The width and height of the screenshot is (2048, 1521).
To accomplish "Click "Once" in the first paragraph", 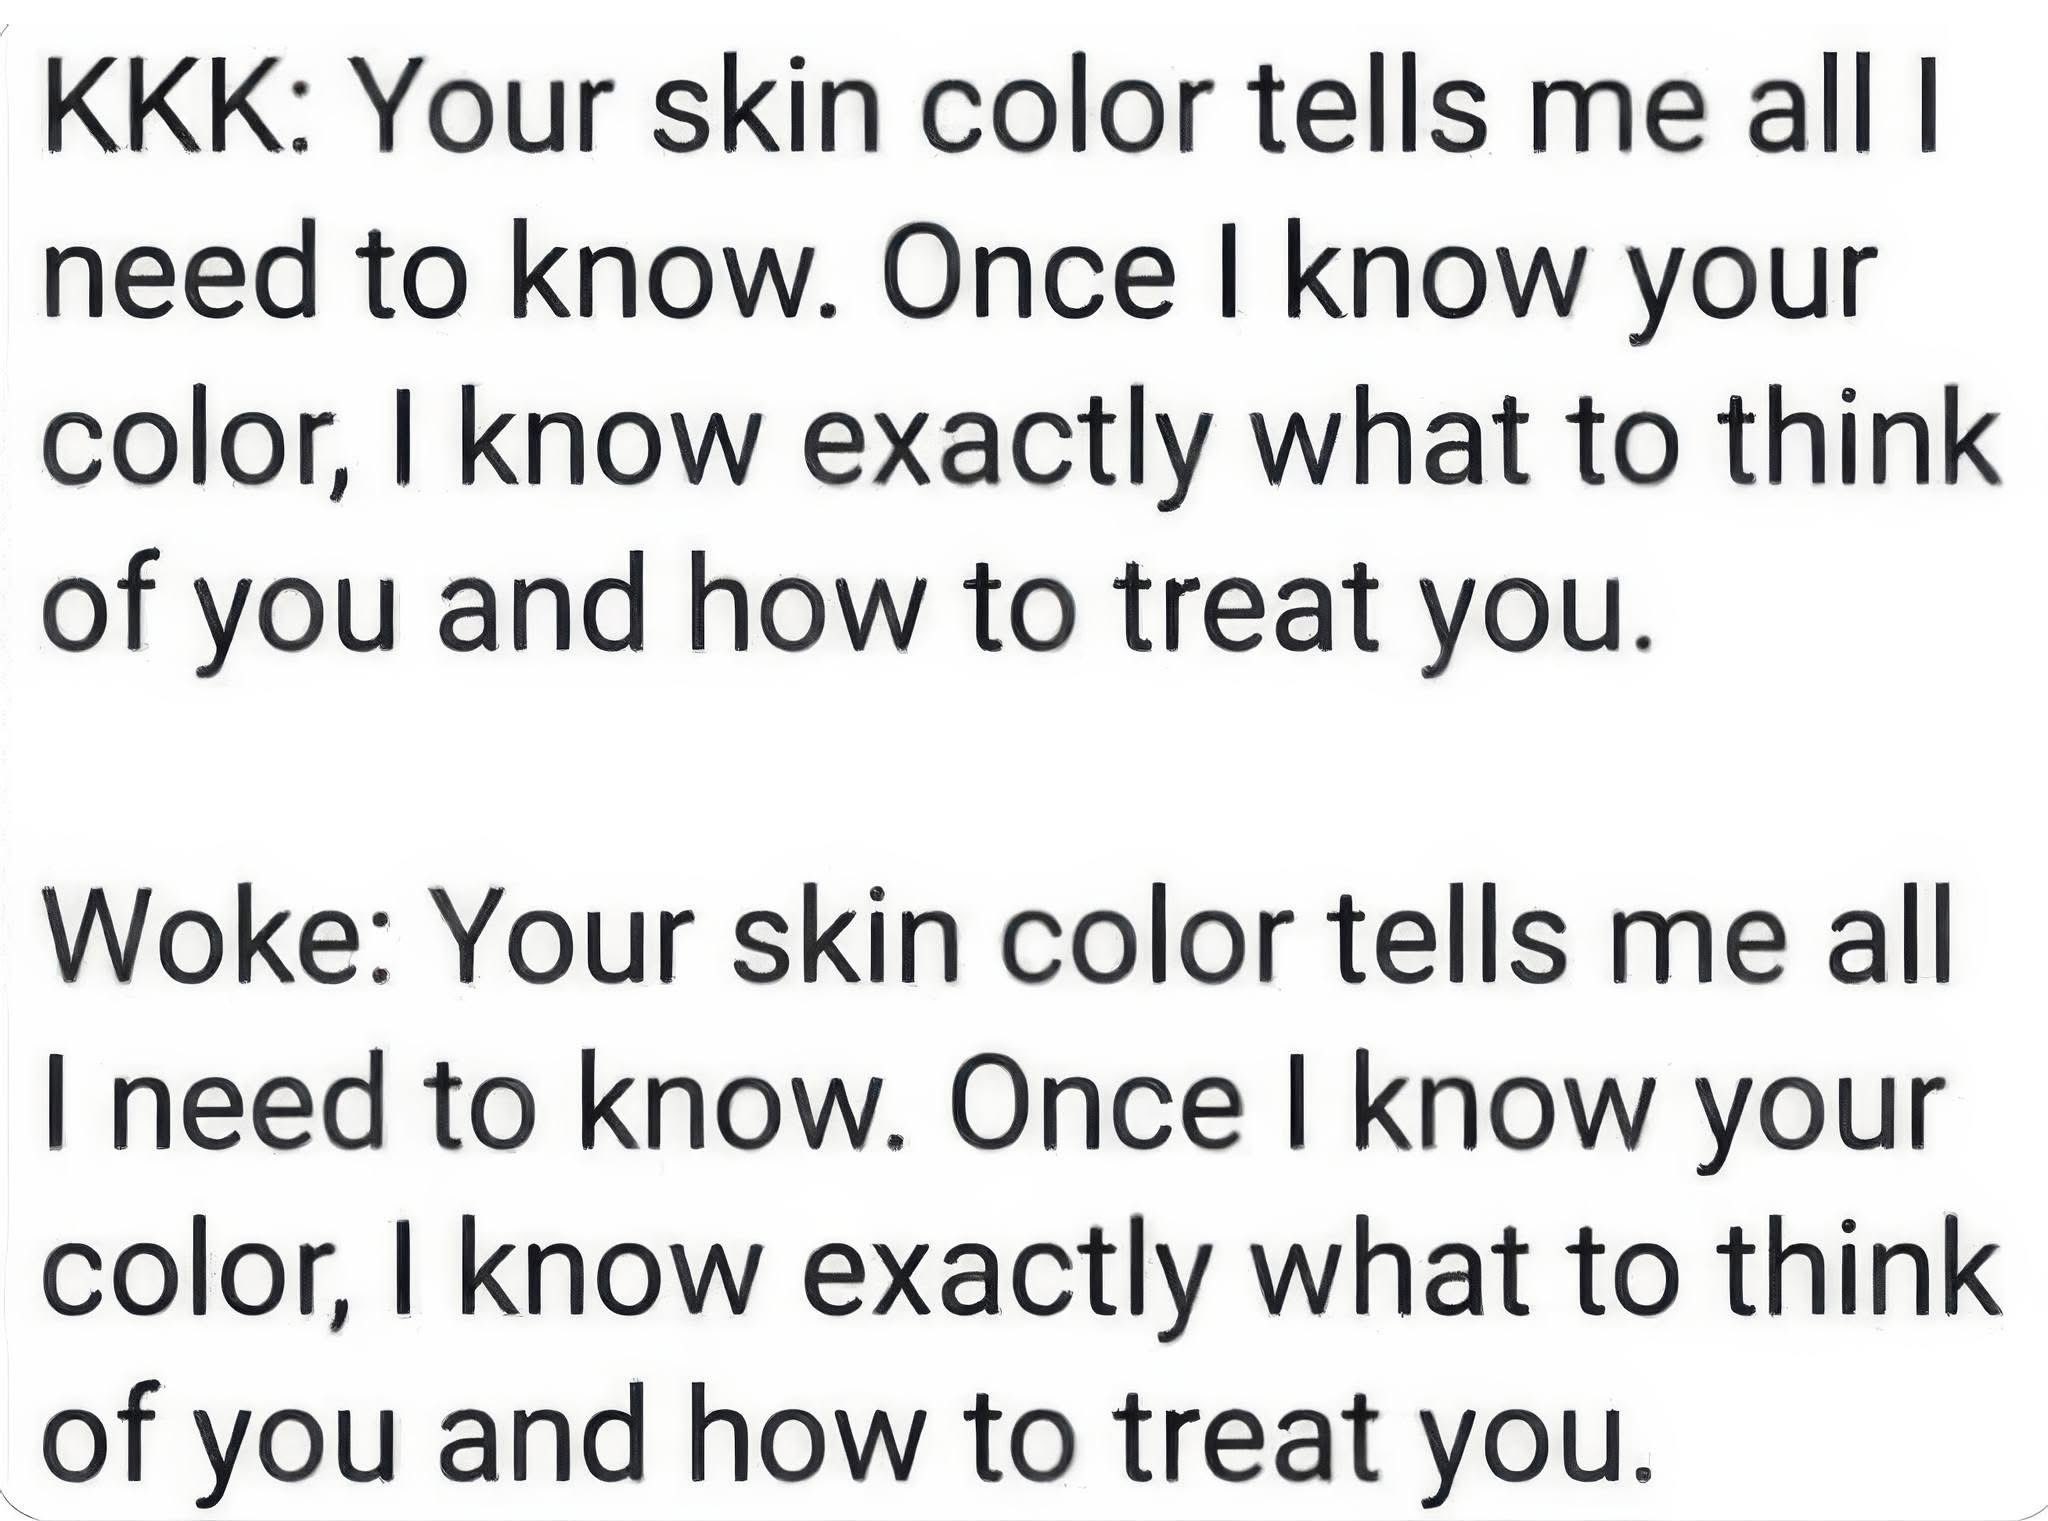I will pos(1036,279).
